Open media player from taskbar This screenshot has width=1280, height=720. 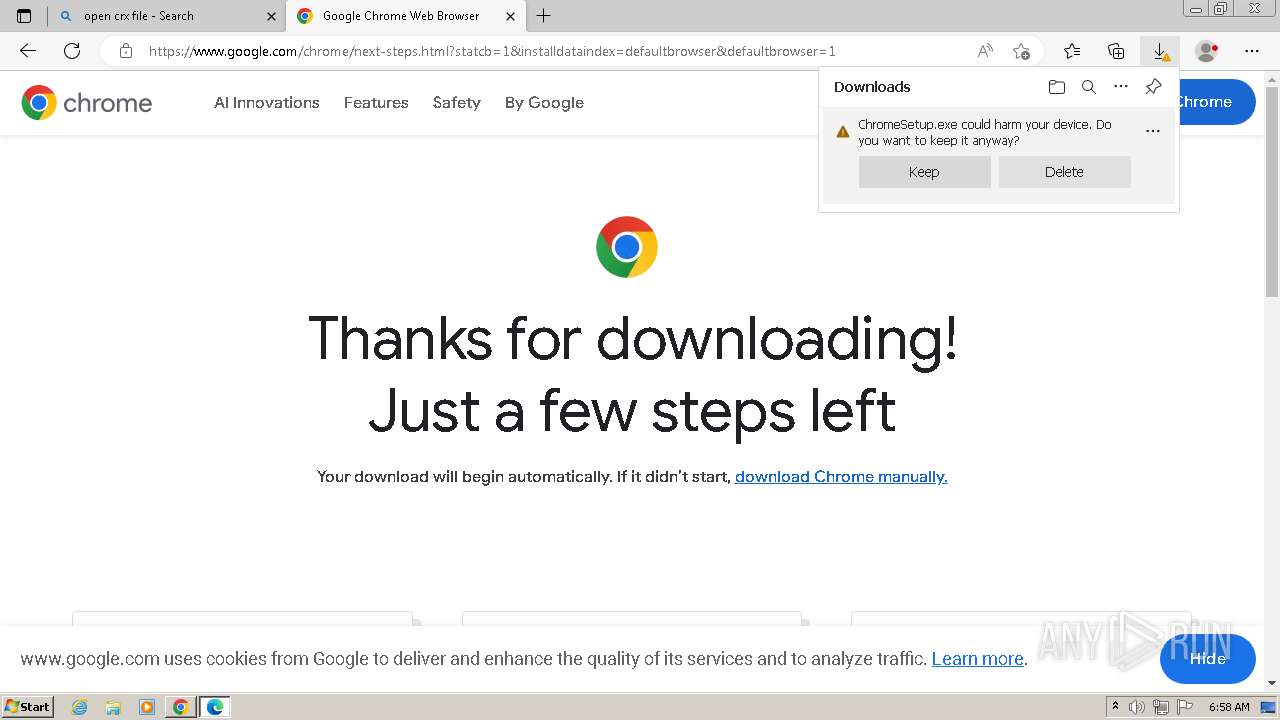146,707
